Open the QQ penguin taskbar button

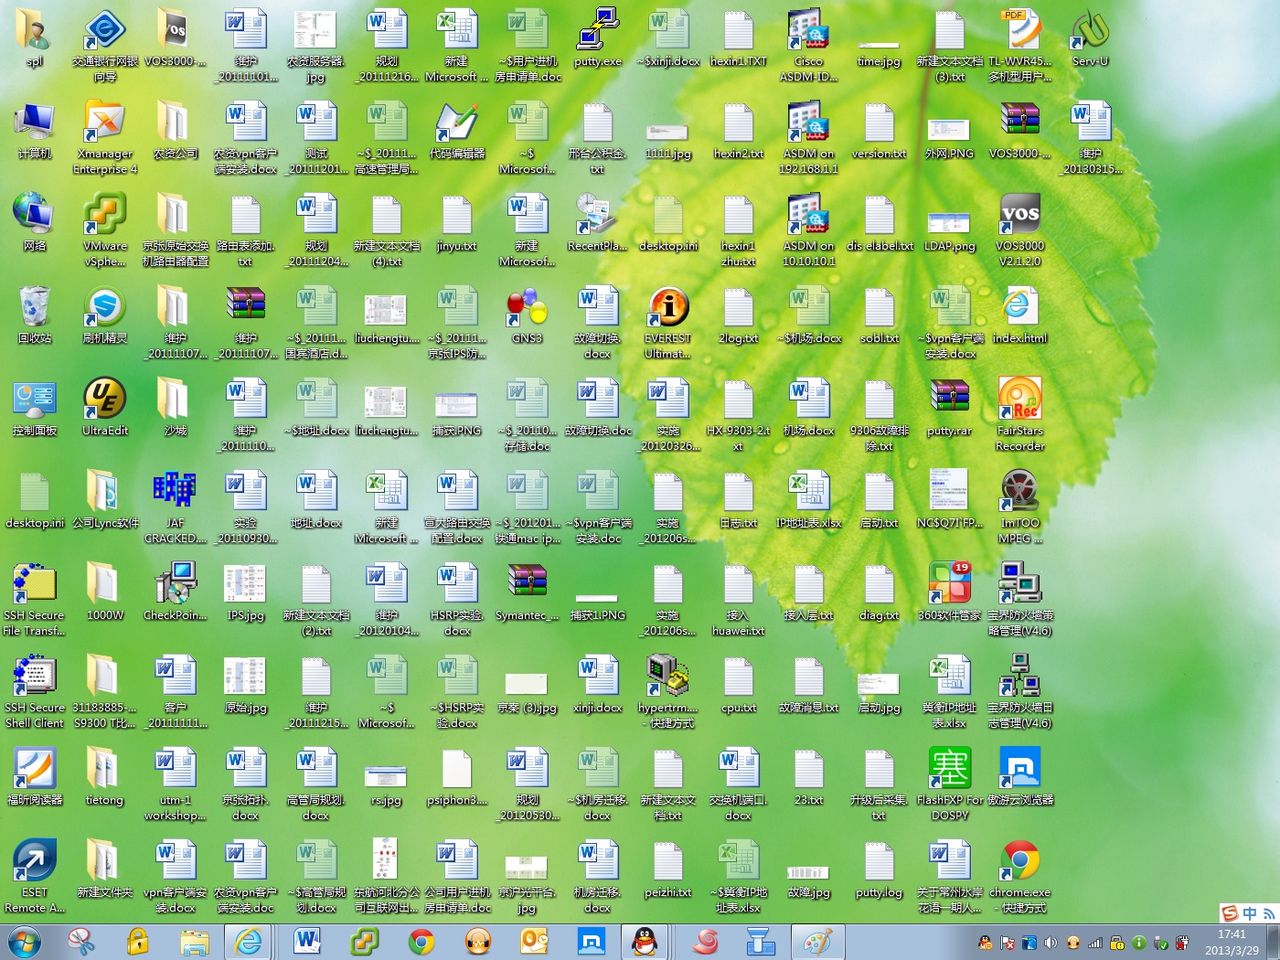[645, 942]
